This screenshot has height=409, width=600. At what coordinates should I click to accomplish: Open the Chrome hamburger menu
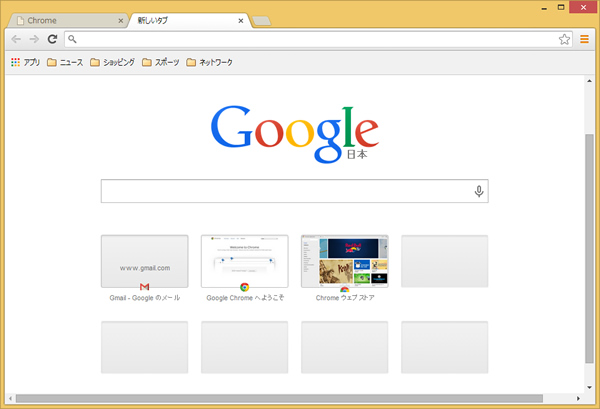pos(584,39)
